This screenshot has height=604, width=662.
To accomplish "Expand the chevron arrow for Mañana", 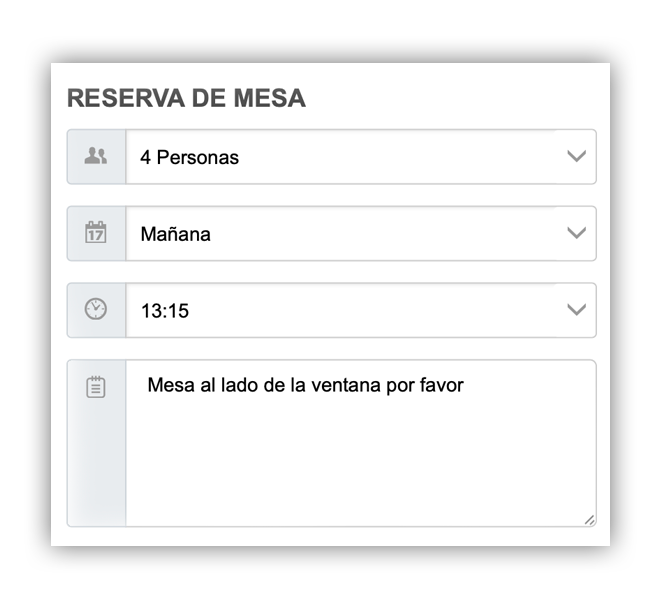I will [x=576, y=233].
